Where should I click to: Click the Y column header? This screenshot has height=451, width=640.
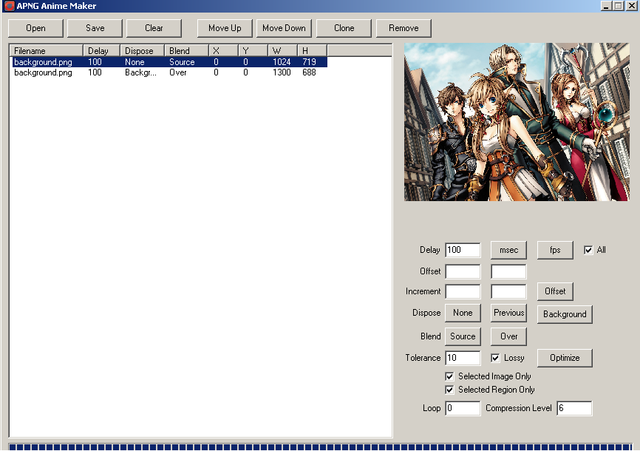coord(253,51)
